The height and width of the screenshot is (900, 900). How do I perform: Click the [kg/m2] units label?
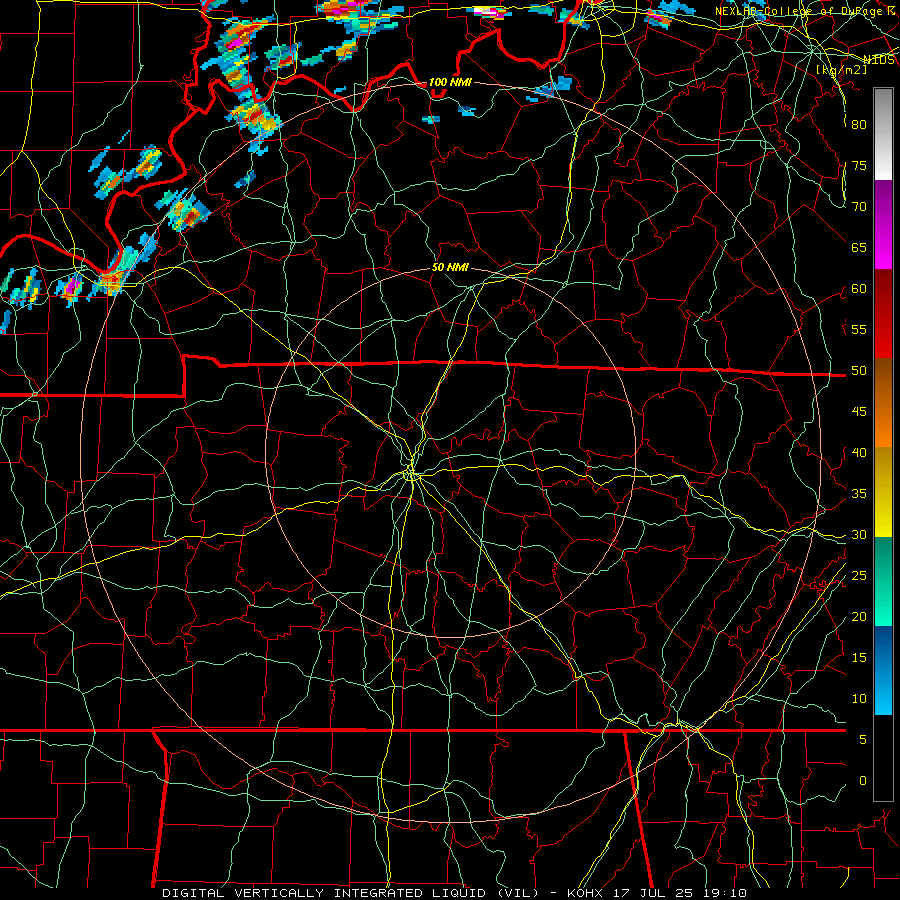(x=841, y=69)
